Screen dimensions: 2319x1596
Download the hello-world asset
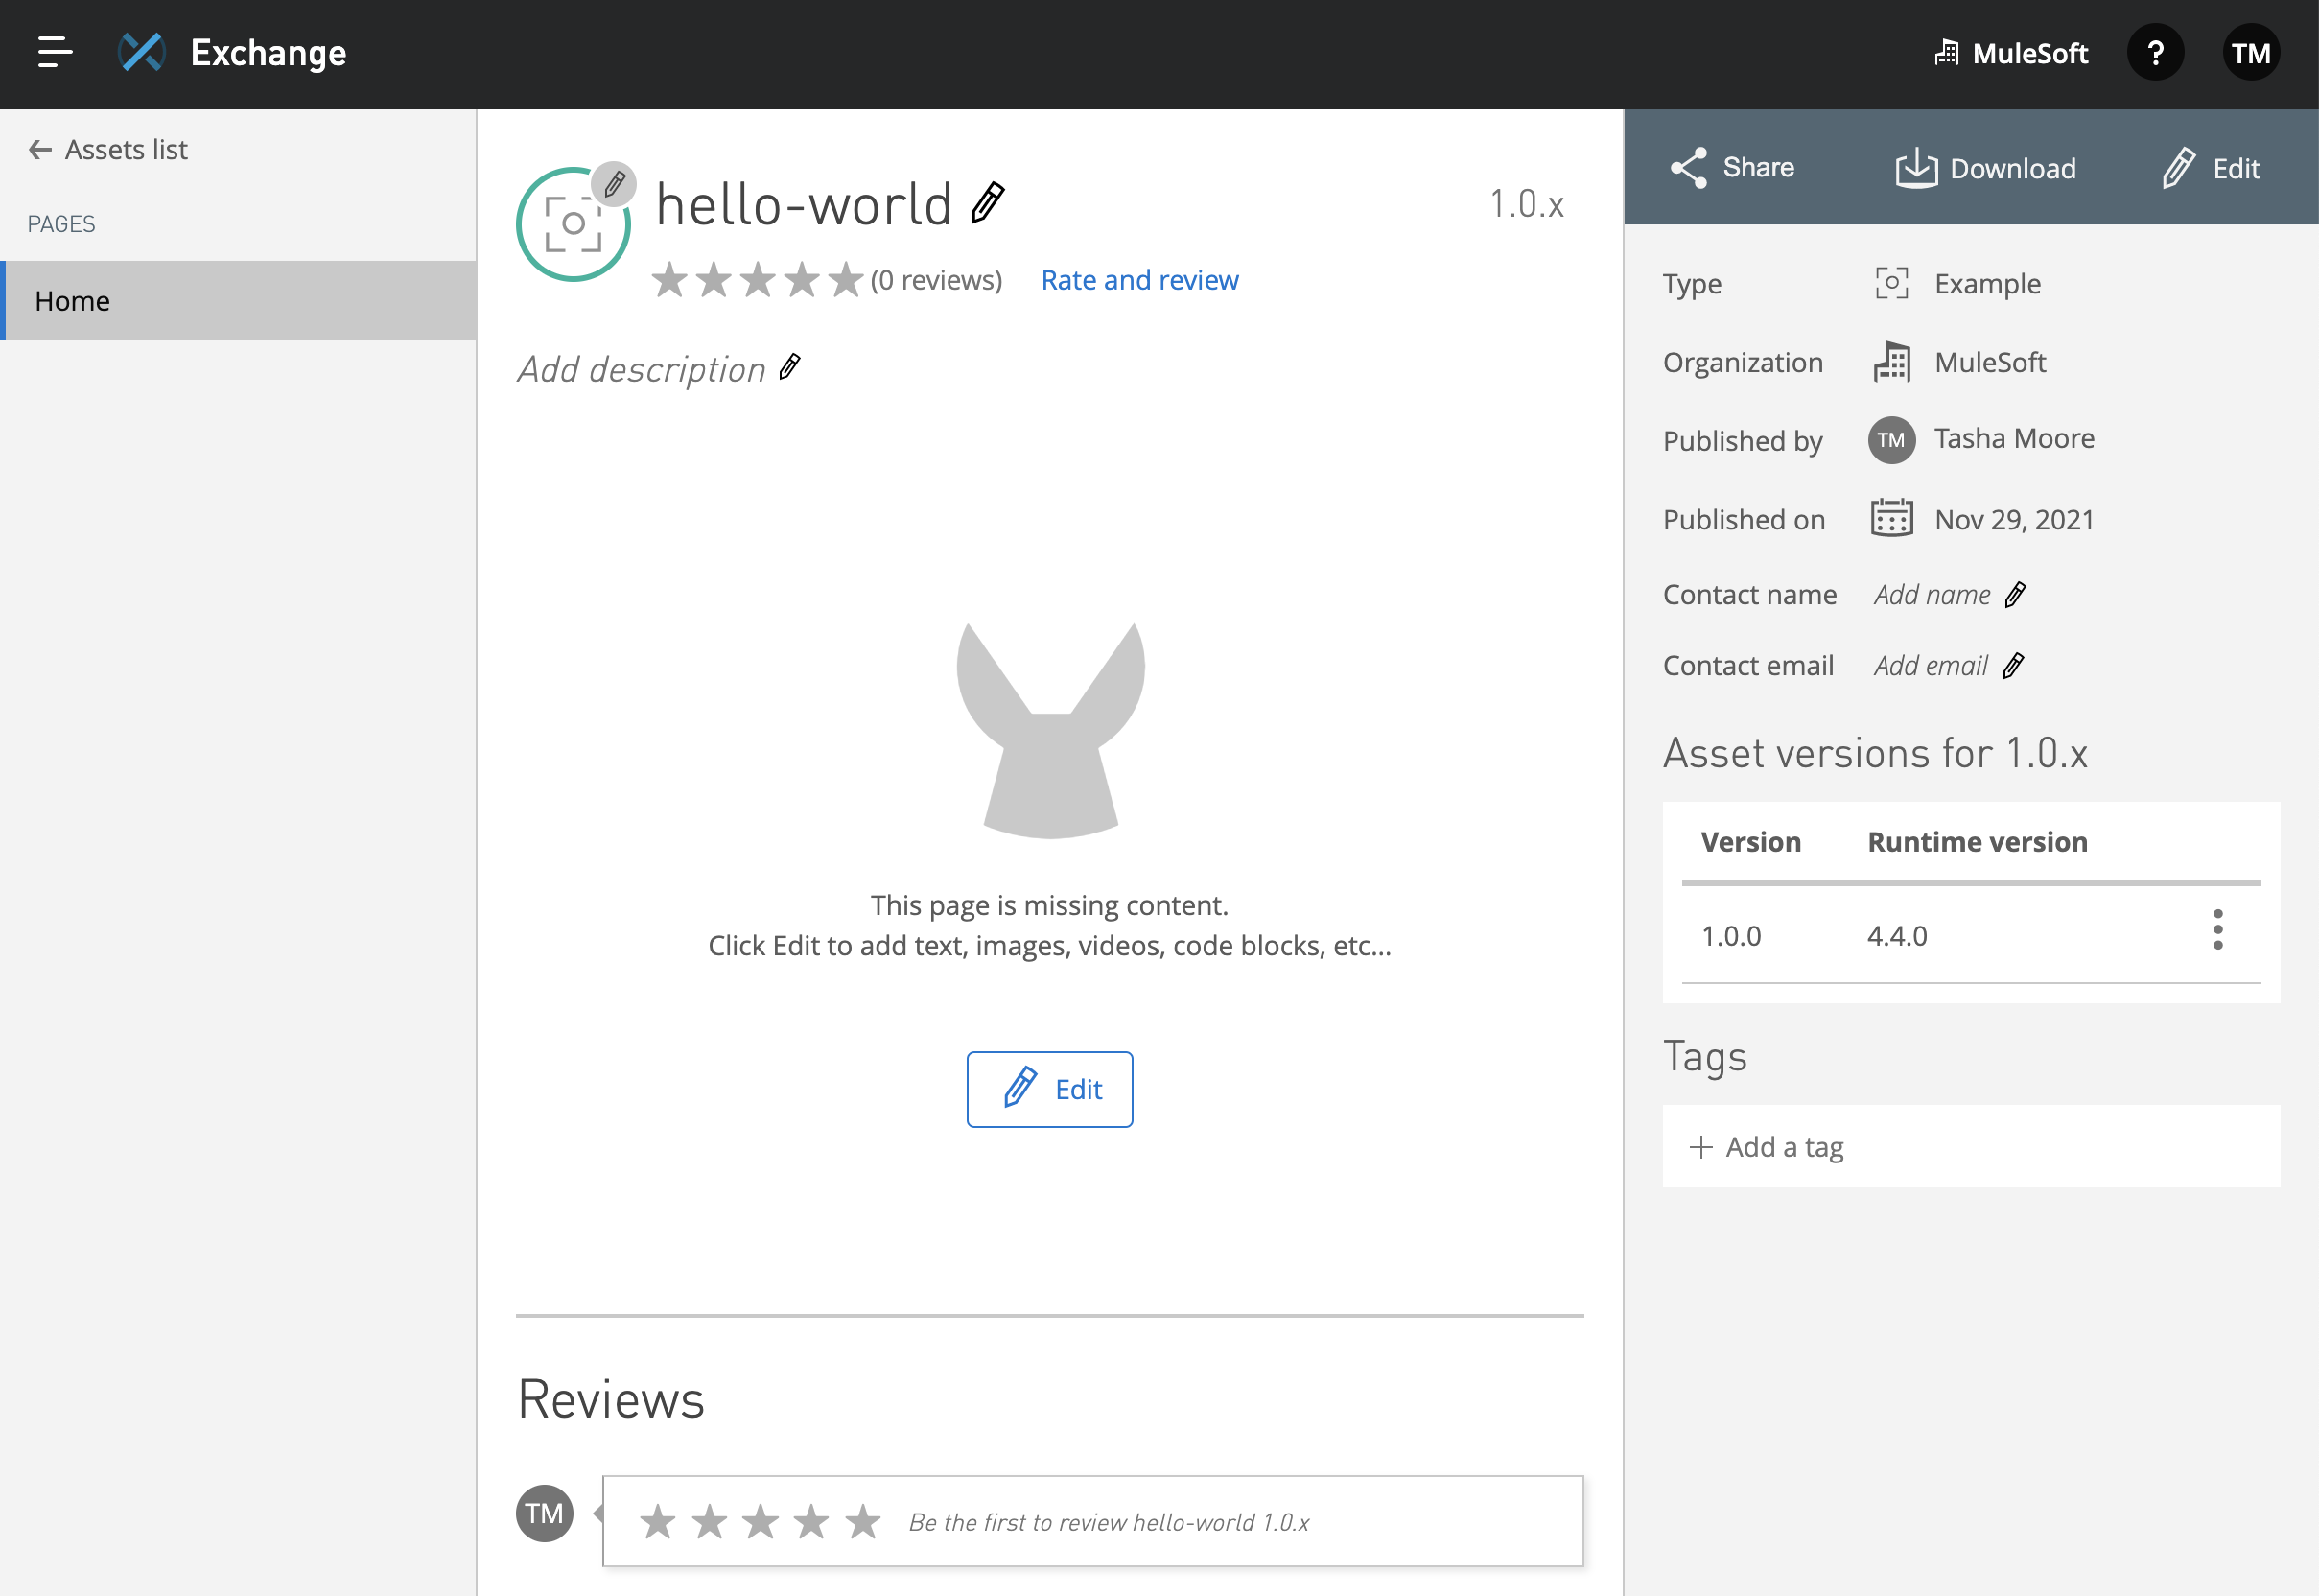[1985, 167]
